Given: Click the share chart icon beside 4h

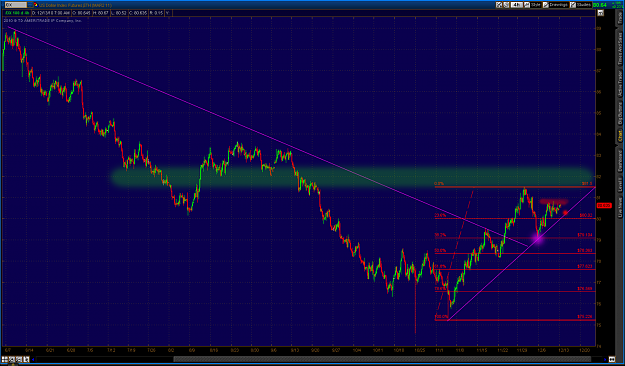Looking at the screenshot, I should point(506,5).
